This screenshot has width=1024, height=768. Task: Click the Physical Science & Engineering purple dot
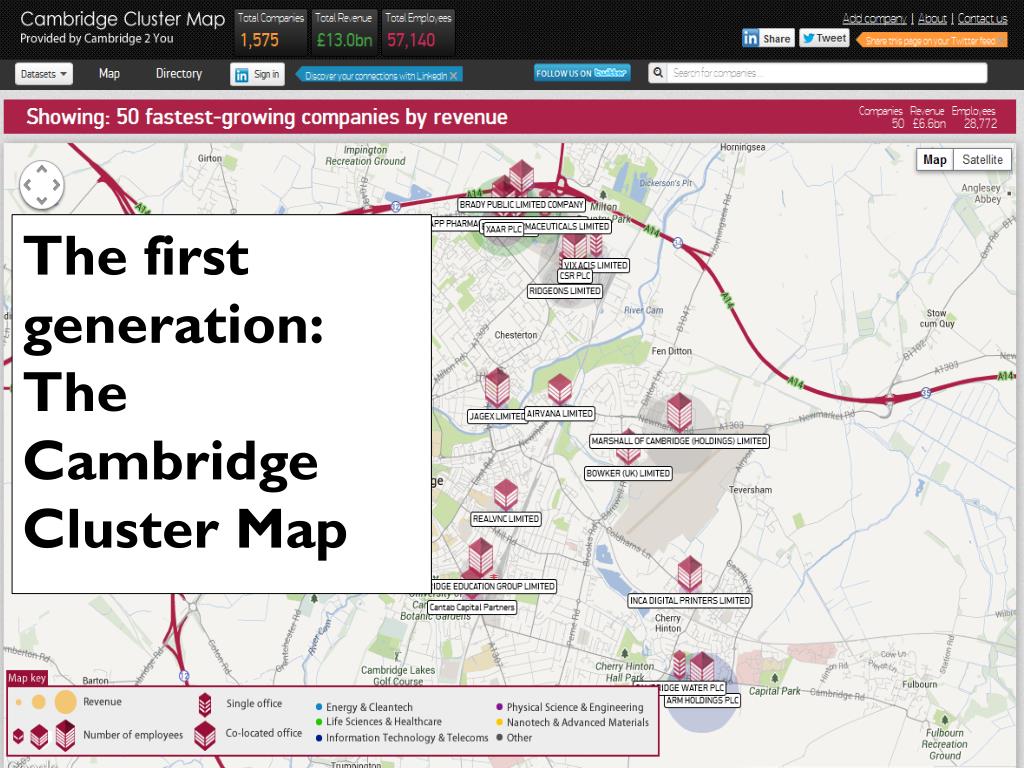tap(500, 707)
